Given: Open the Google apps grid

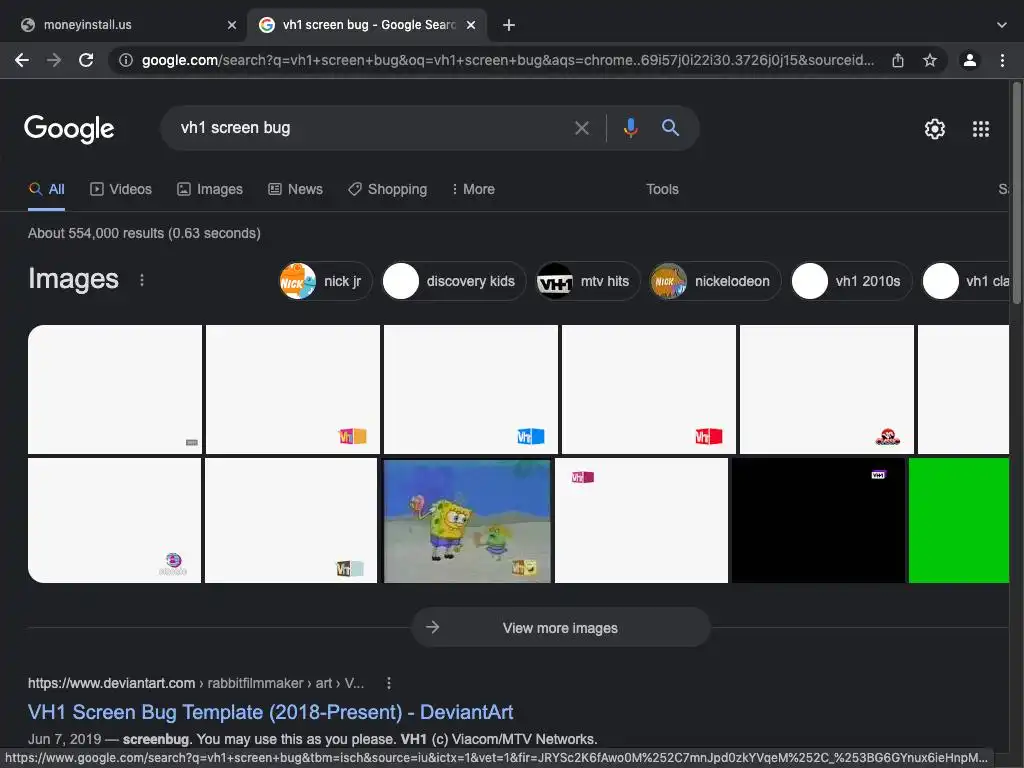Looking at the screenshot, I should (x=981, y=129).
